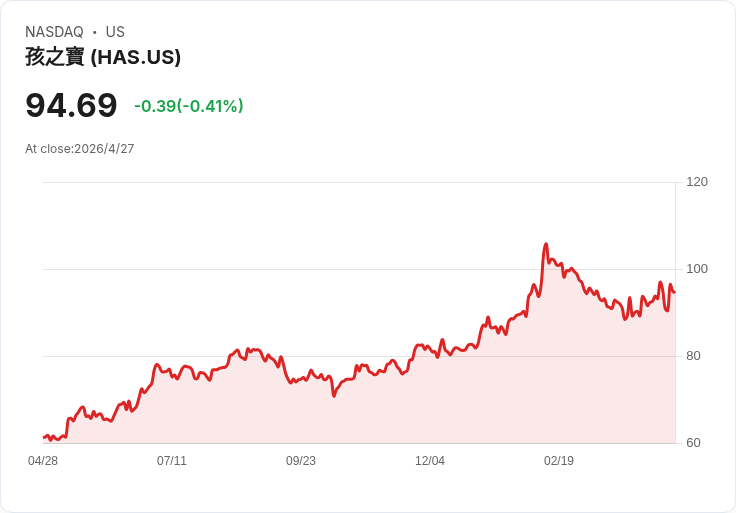Viewport: 736px width, 513px height.
Task: Select the 80 y-axis label
Action: click(693, 356)
